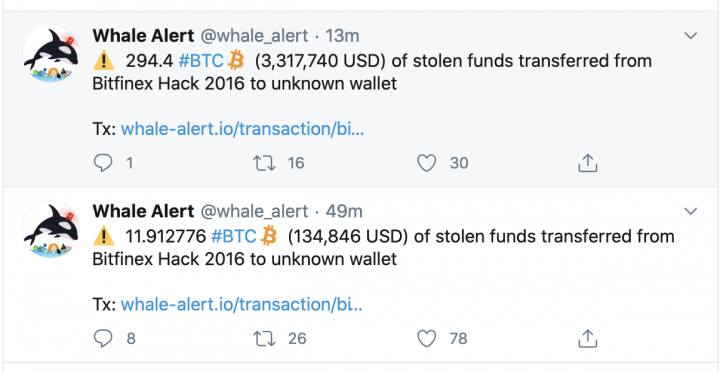Retweet the 11.912776 BTC tweet
Viewport: 720px width, 372px height.
[x=264, y=338]
